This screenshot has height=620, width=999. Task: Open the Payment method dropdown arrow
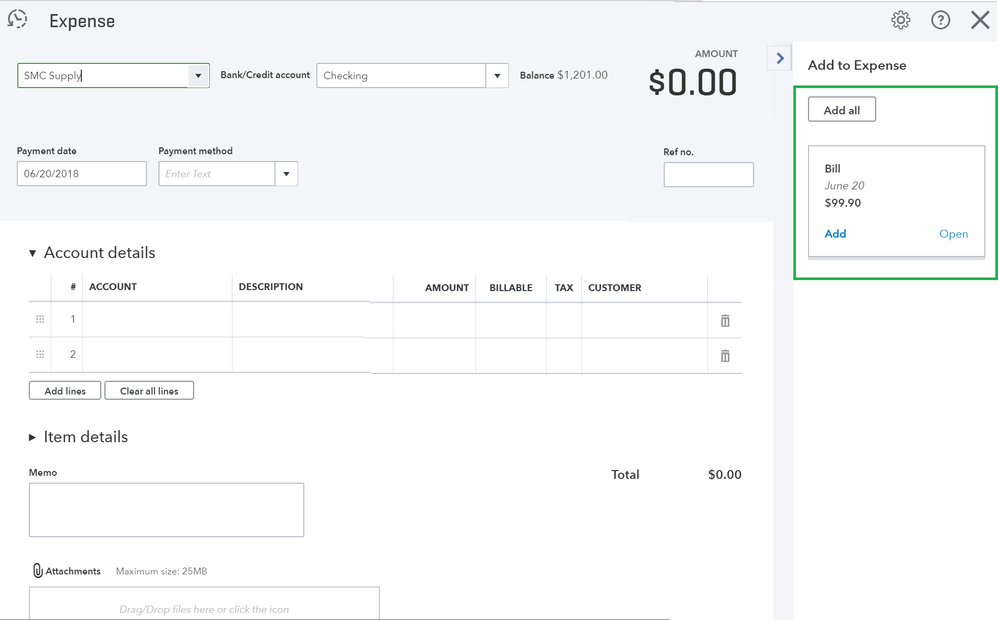[x=286, y=173]
